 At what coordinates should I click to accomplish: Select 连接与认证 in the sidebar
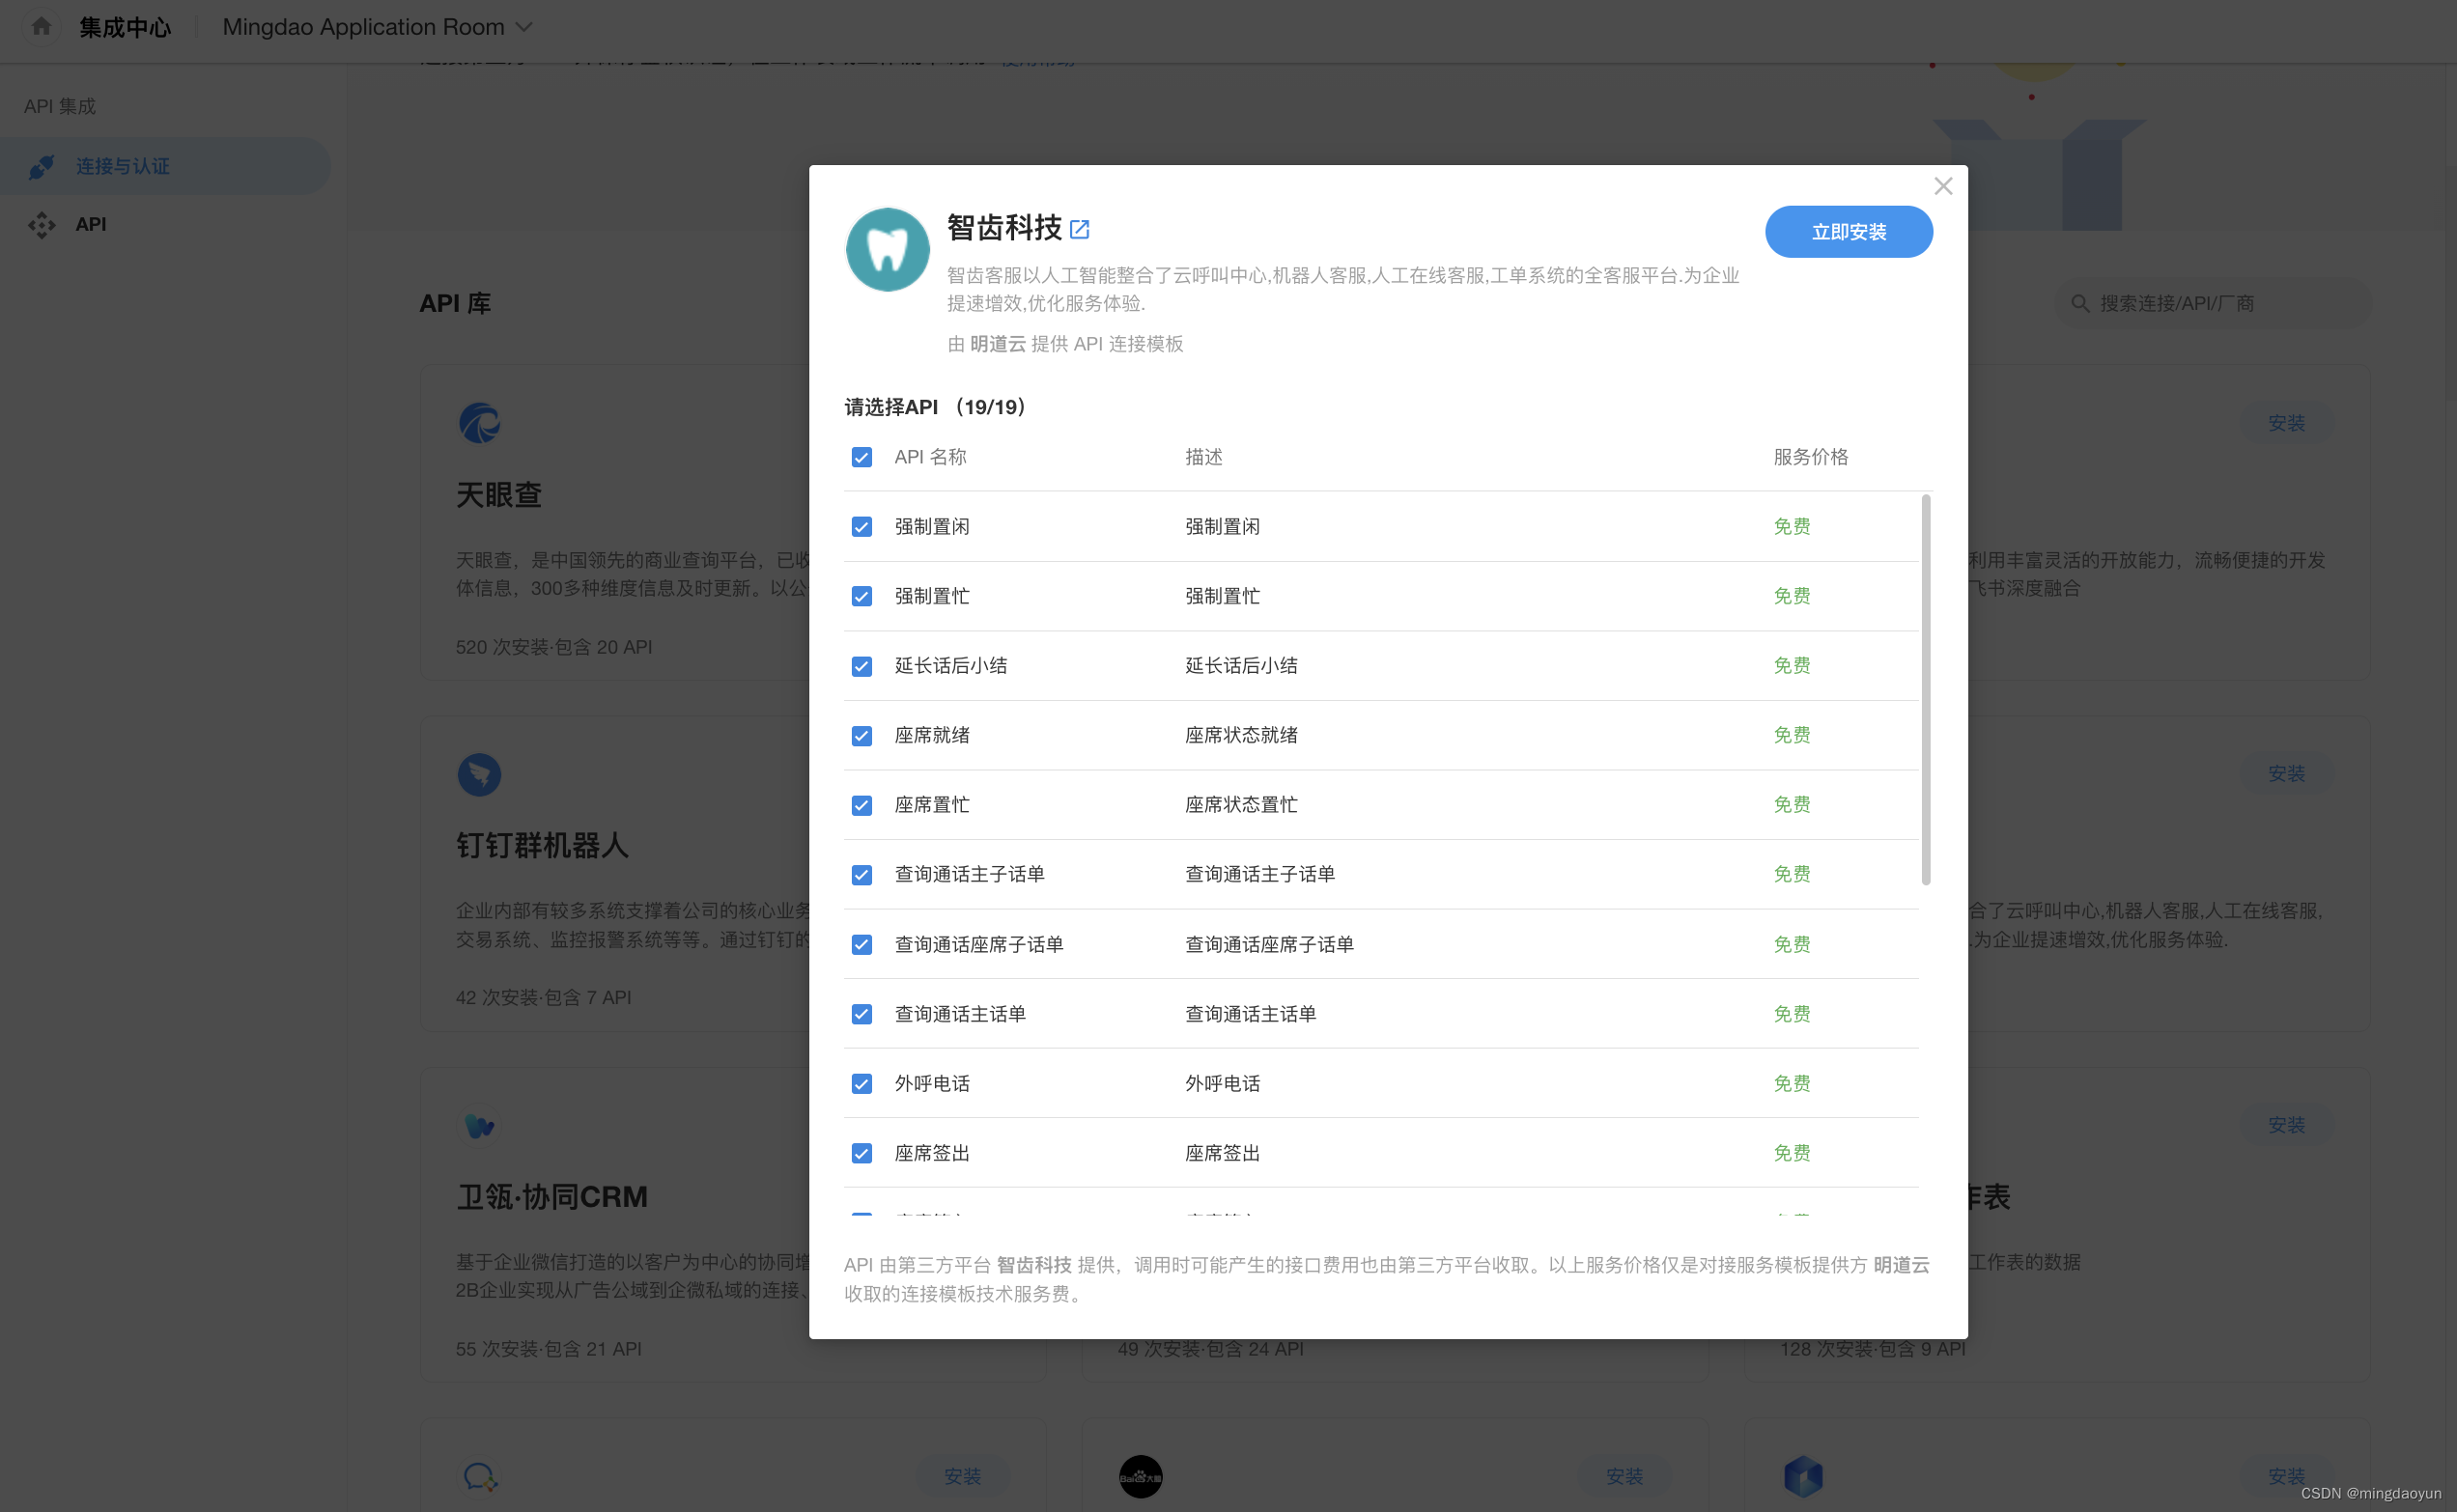coord(124,165)
